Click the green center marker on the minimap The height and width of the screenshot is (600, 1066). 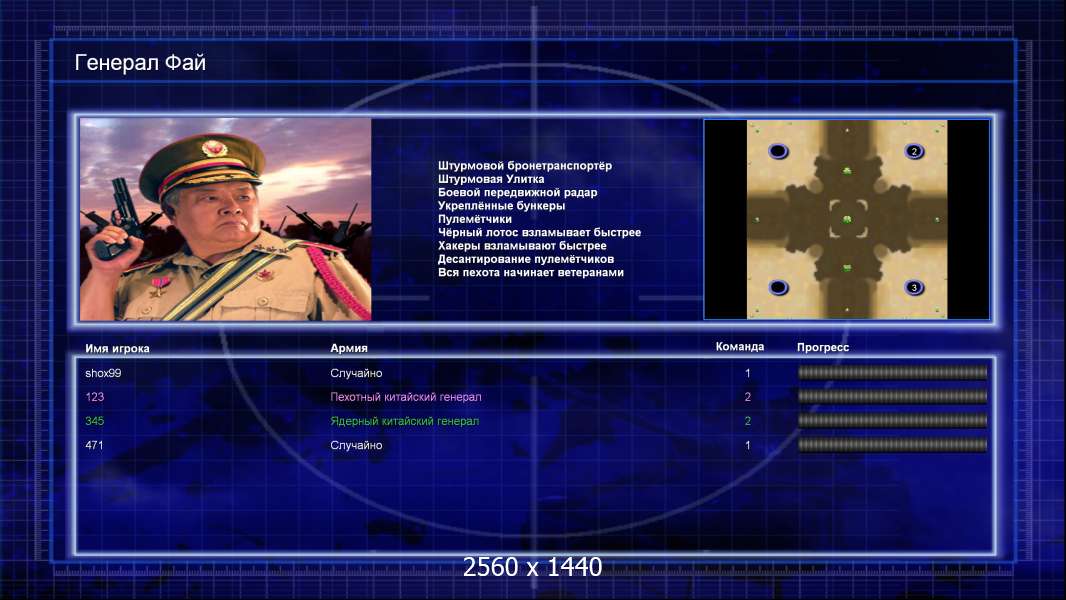tap(847, 219)
